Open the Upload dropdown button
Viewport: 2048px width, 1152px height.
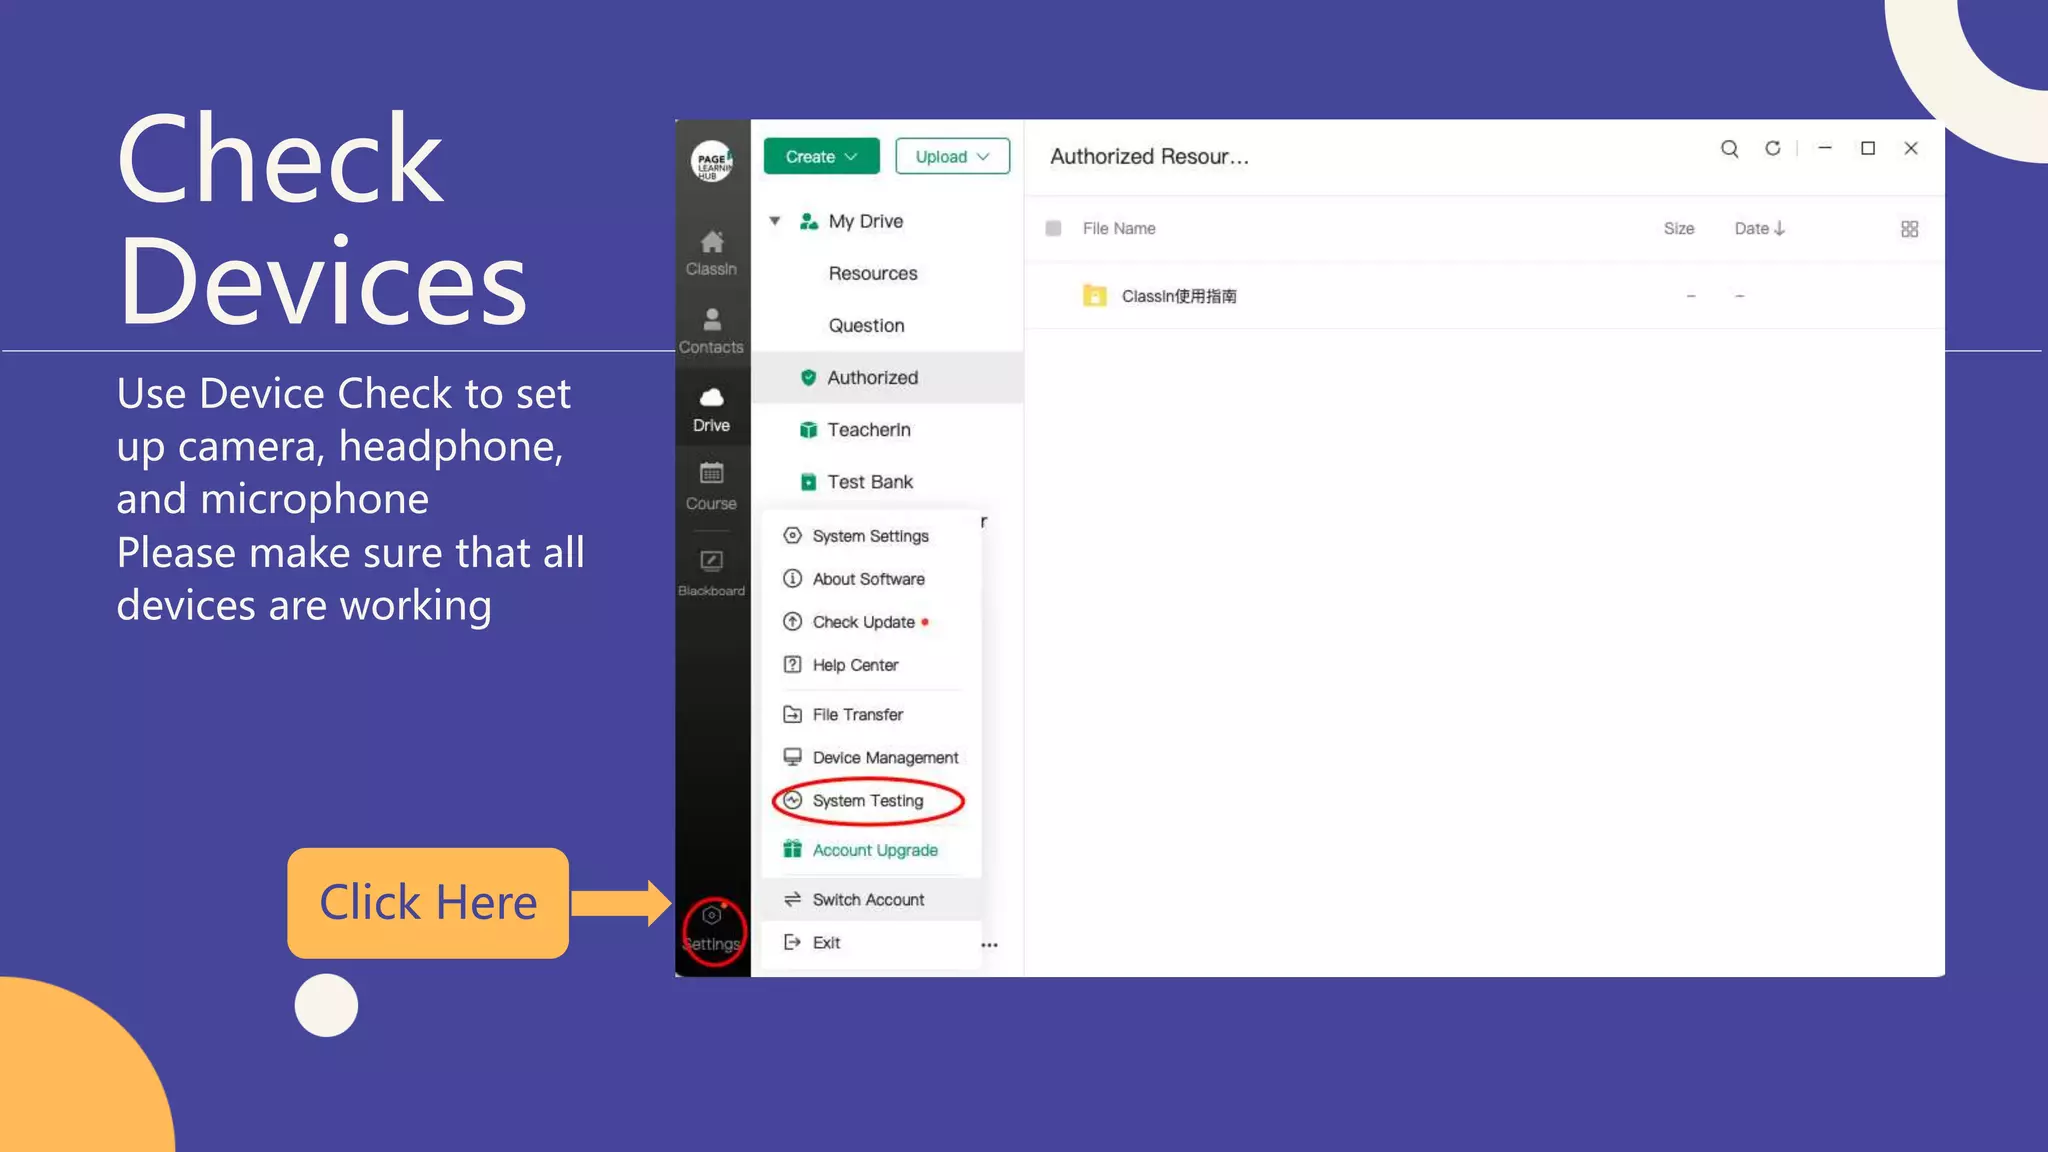click(x=952, y=157)
